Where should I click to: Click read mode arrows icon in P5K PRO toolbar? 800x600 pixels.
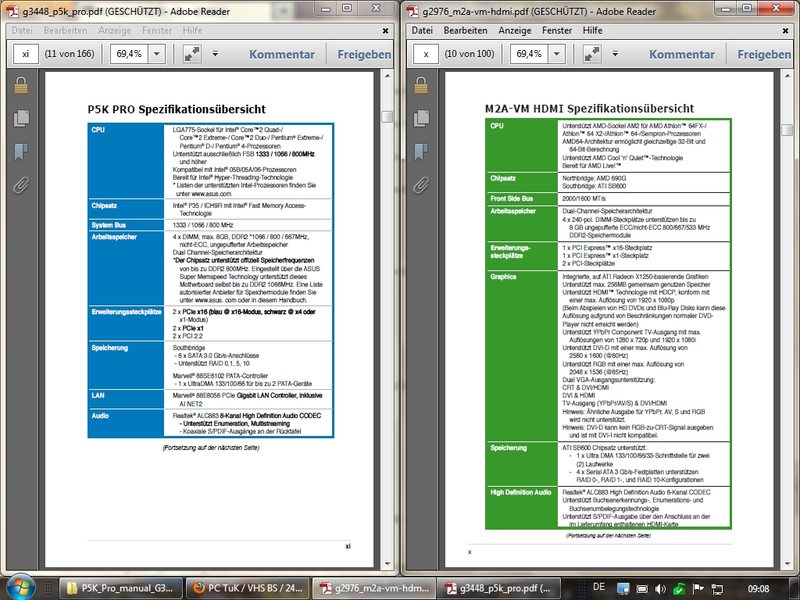pos(192,54)
